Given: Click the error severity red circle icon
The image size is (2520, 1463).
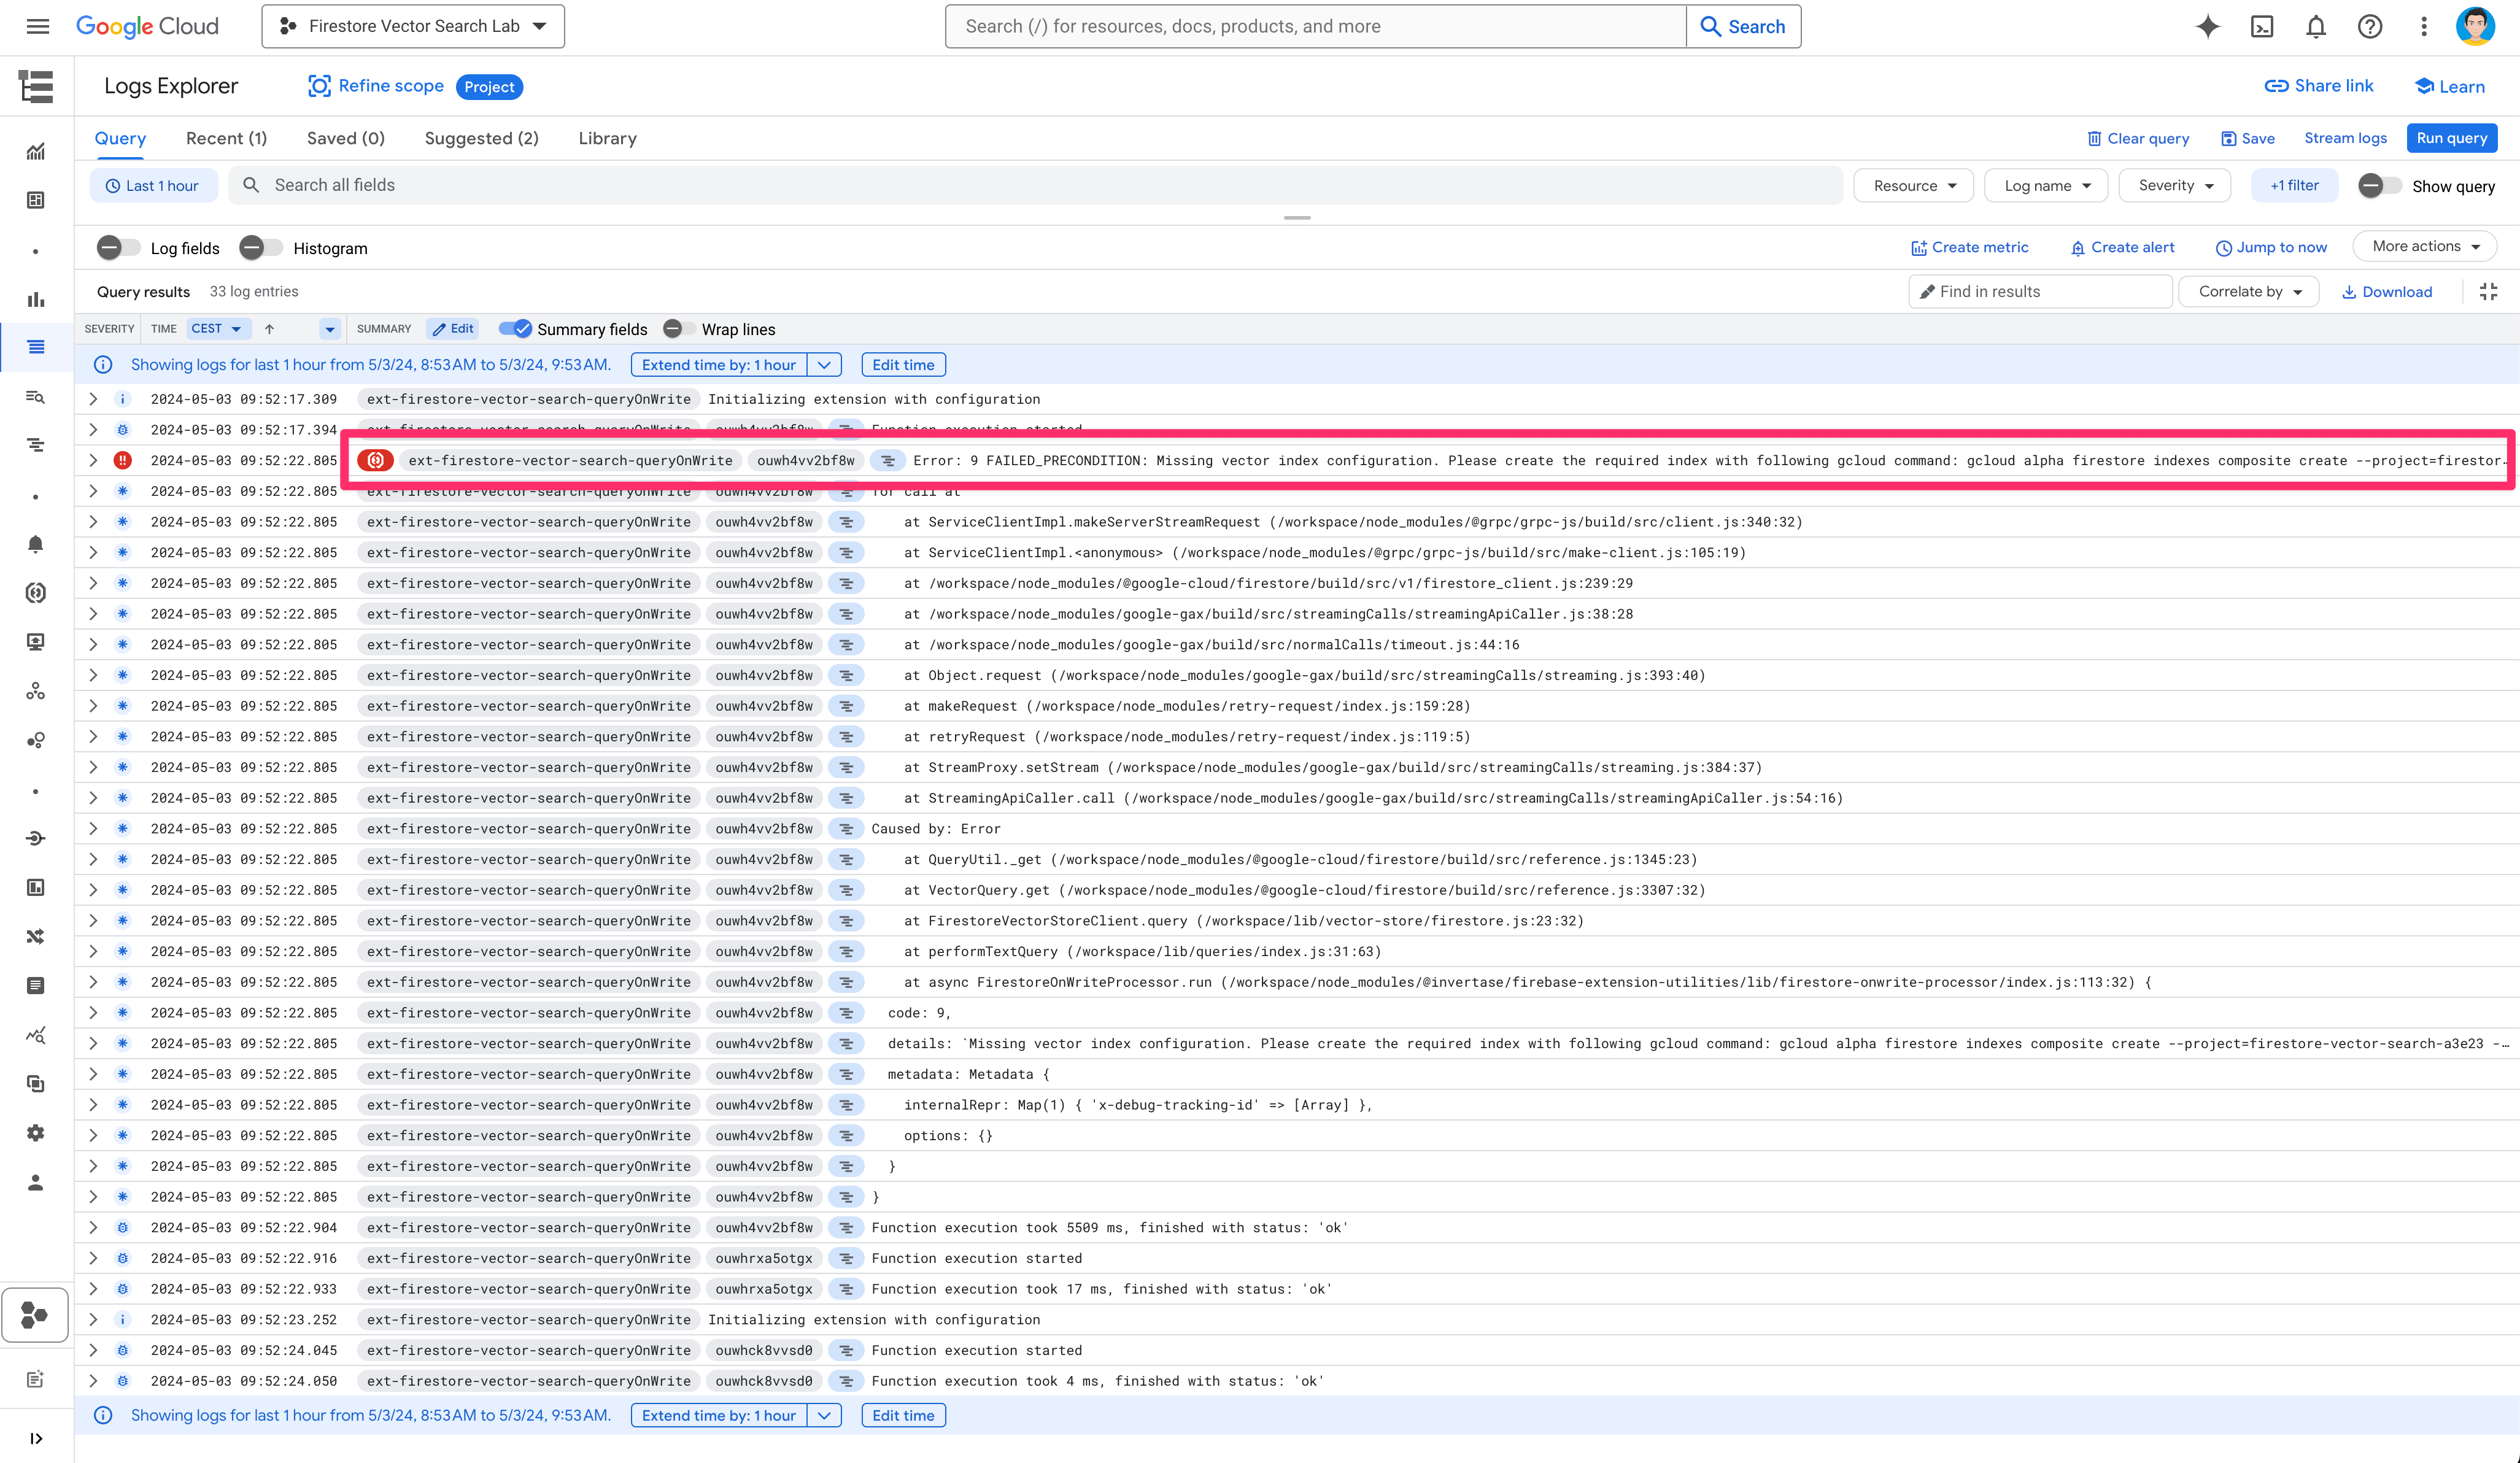Looking at the screenshot, I should coord(123,460).
